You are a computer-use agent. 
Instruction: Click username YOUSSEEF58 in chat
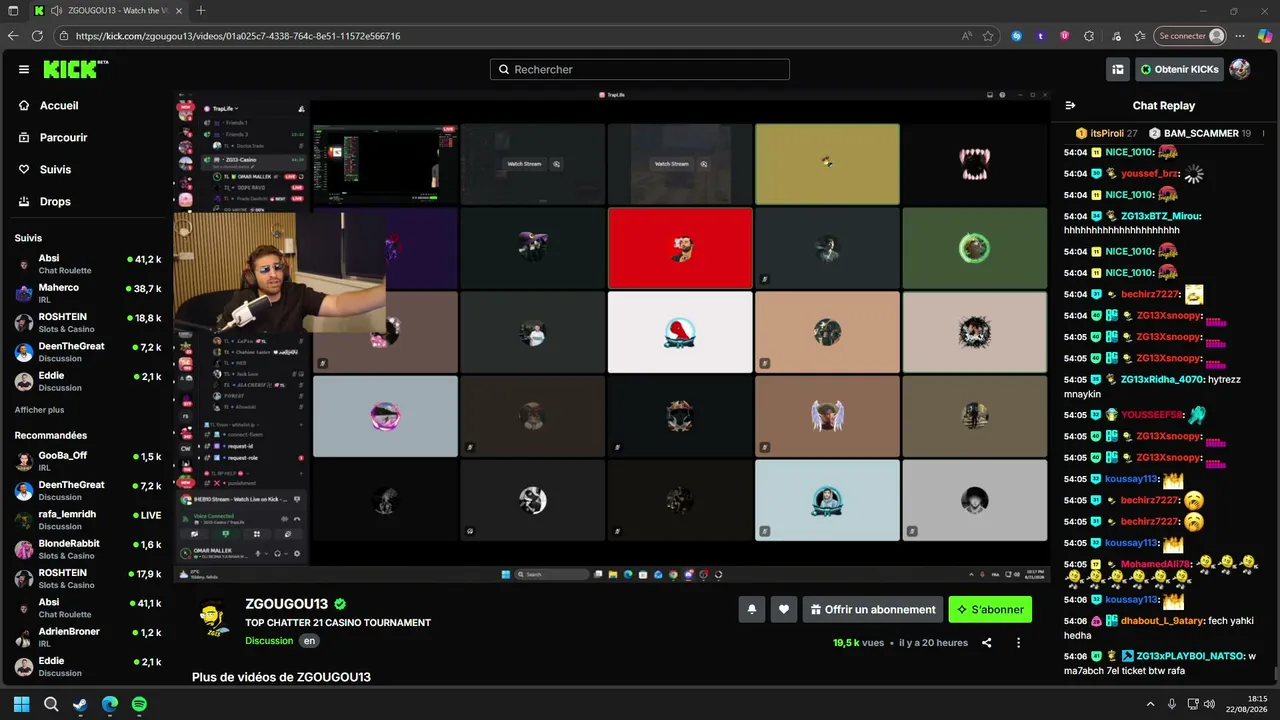point(1152,415)
